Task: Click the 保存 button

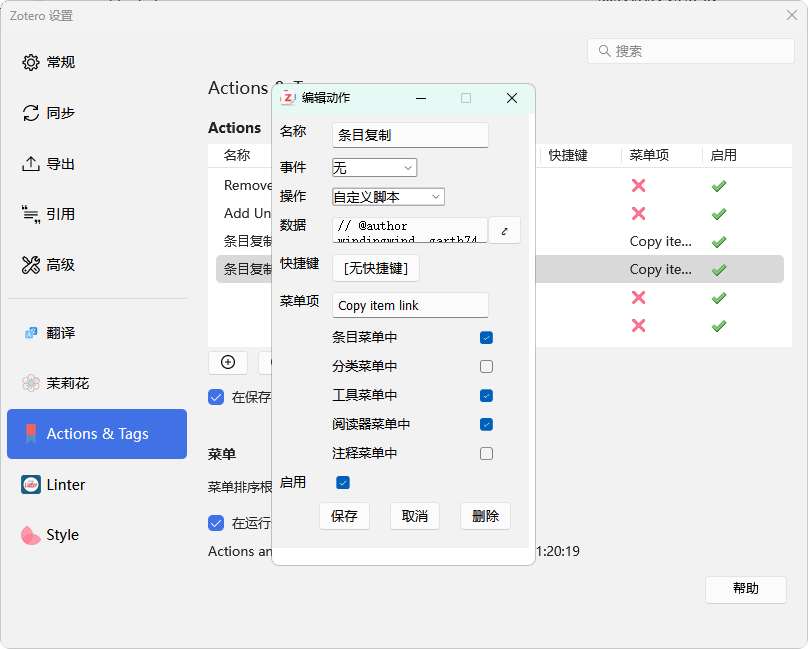Action: click(x=344, y=516)
